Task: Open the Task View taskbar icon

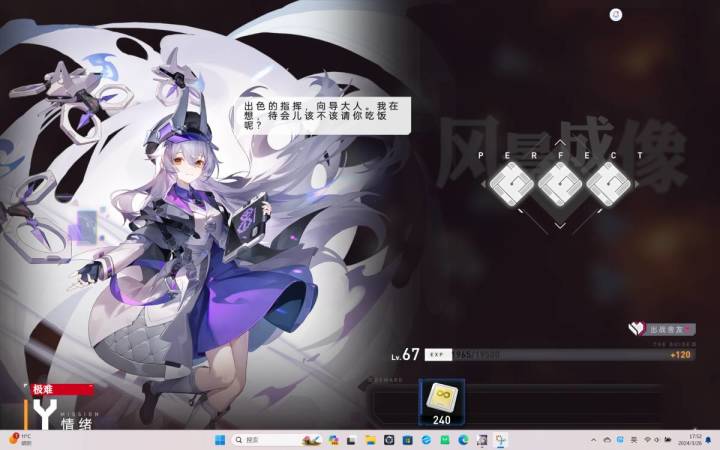Action: (351, 440)
